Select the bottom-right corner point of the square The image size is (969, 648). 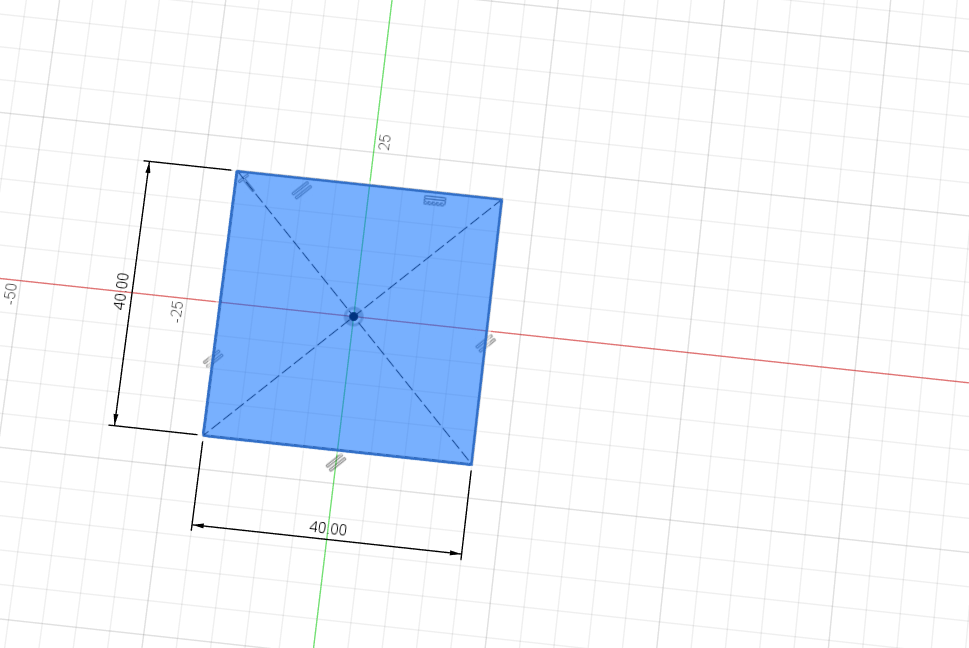point(472,464)
